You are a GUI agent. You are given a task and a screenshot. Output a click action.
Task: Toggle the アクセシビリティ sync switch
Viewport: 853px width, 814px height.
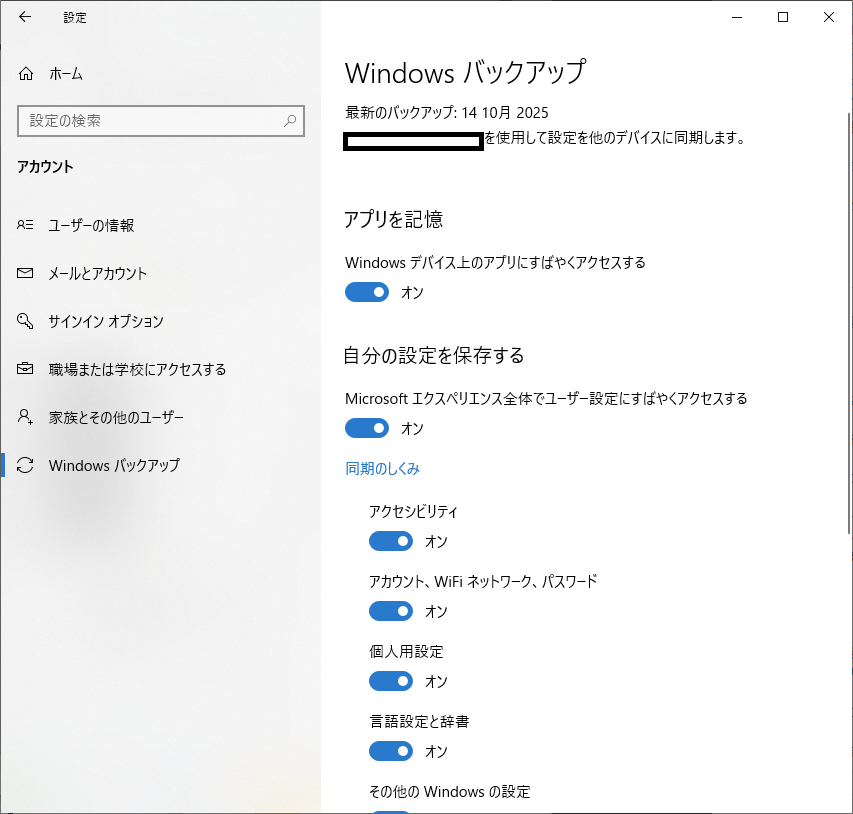coord(391,541)
